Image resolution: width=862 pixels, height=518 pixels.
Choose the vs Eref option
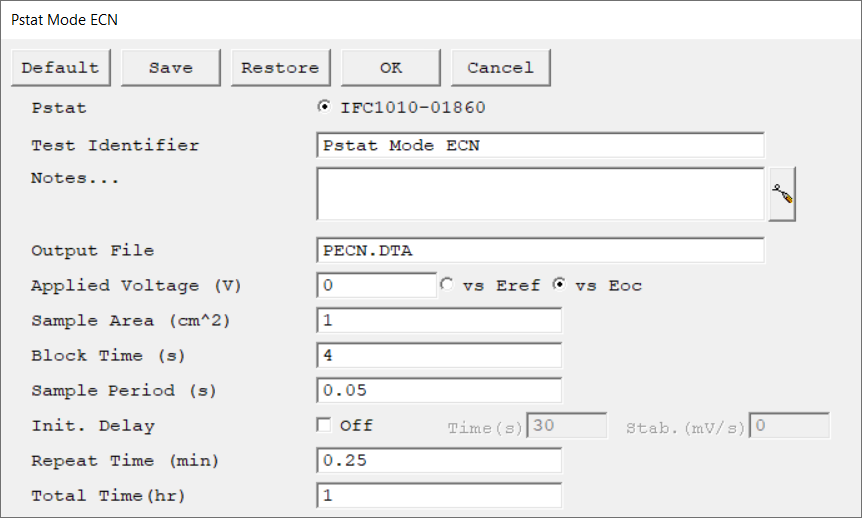tap(447, 285)
